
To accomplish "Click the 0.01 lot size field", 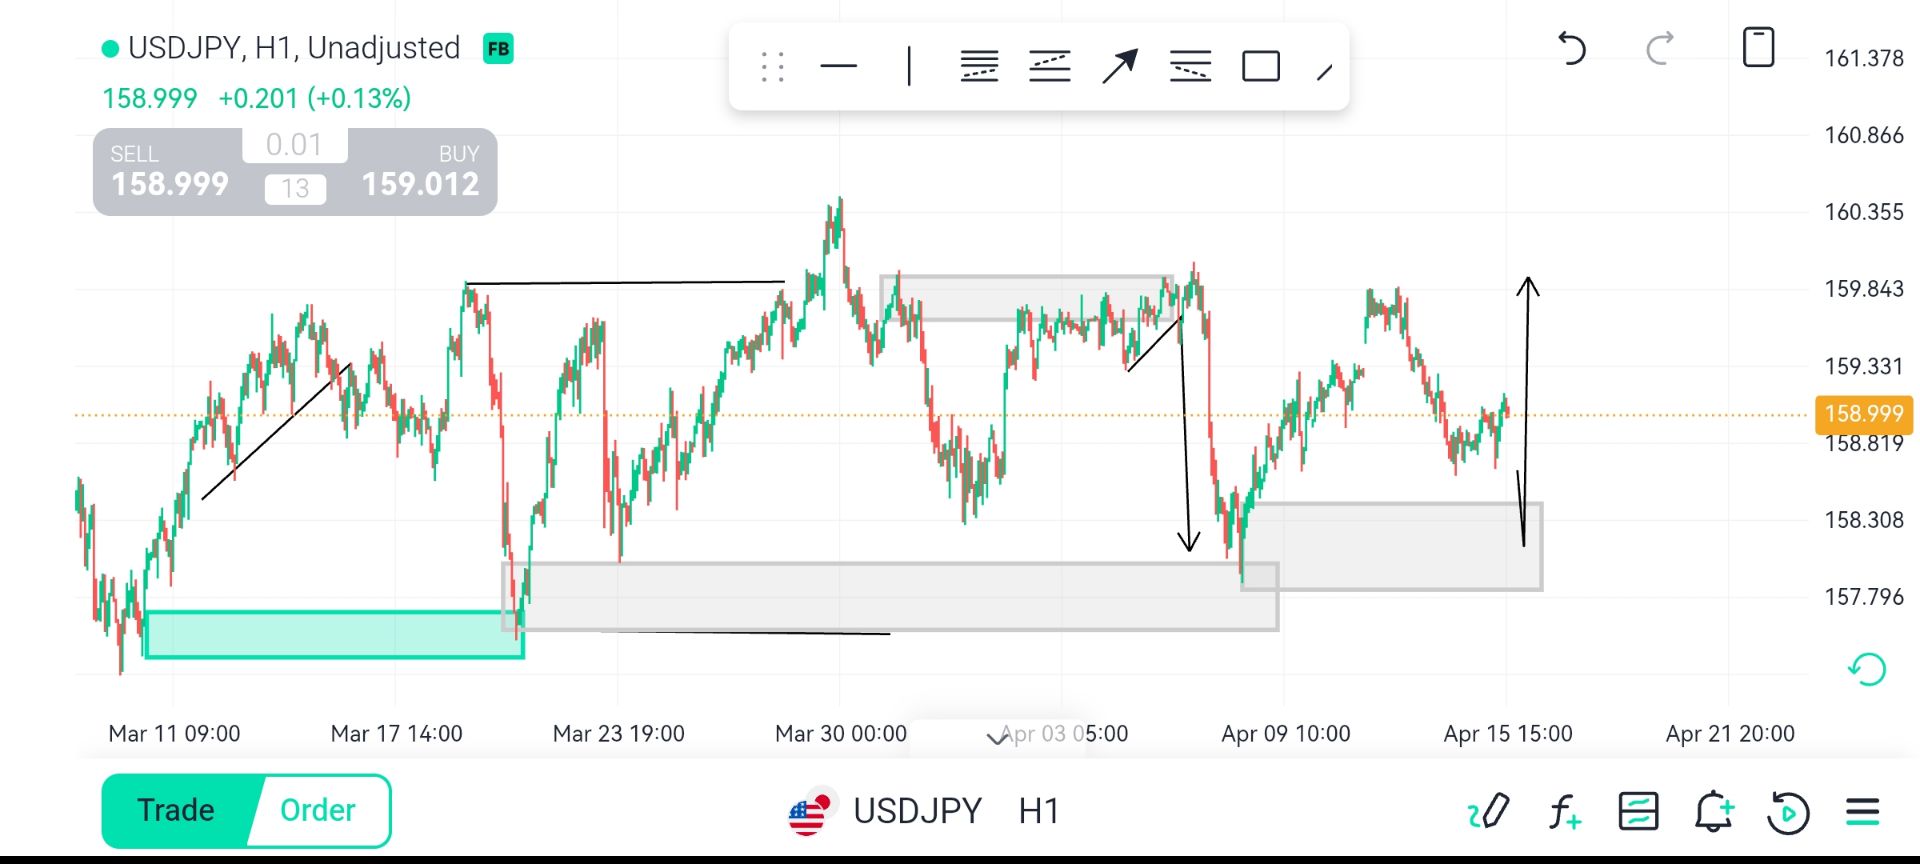I will click(294, 145).
